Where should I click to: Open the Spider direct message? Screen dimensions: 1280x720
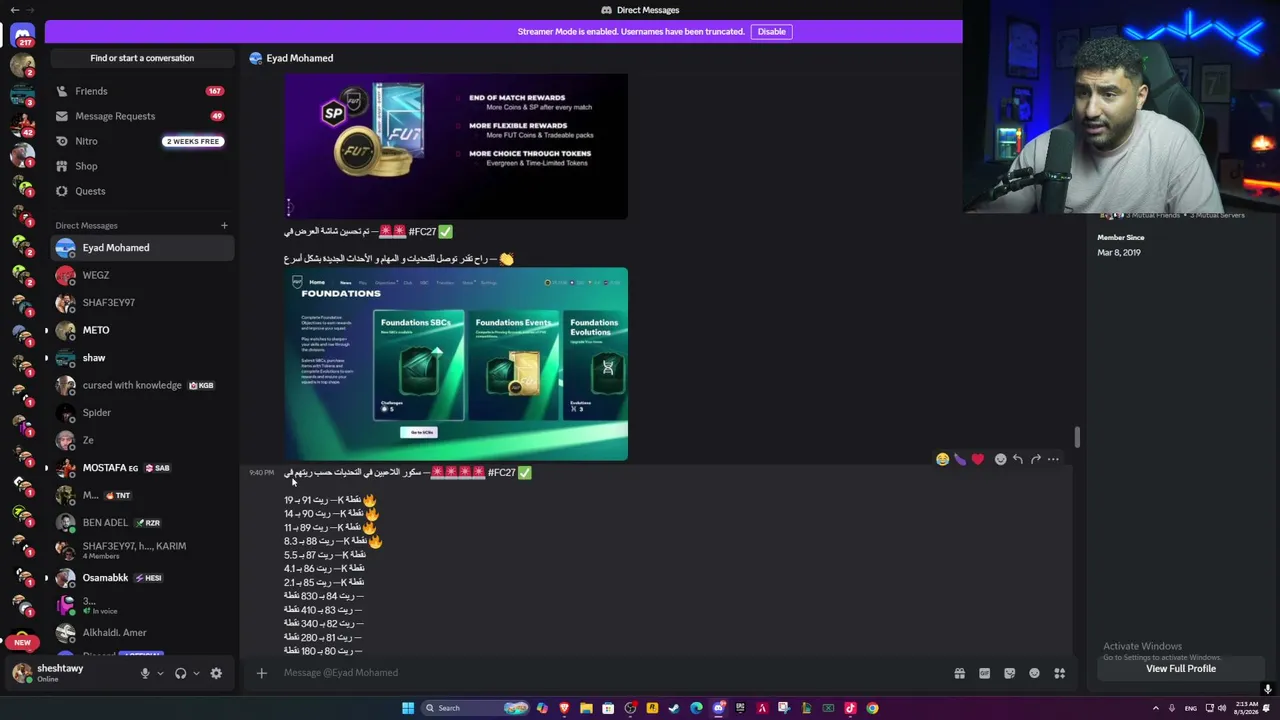(x=142, y=412)
